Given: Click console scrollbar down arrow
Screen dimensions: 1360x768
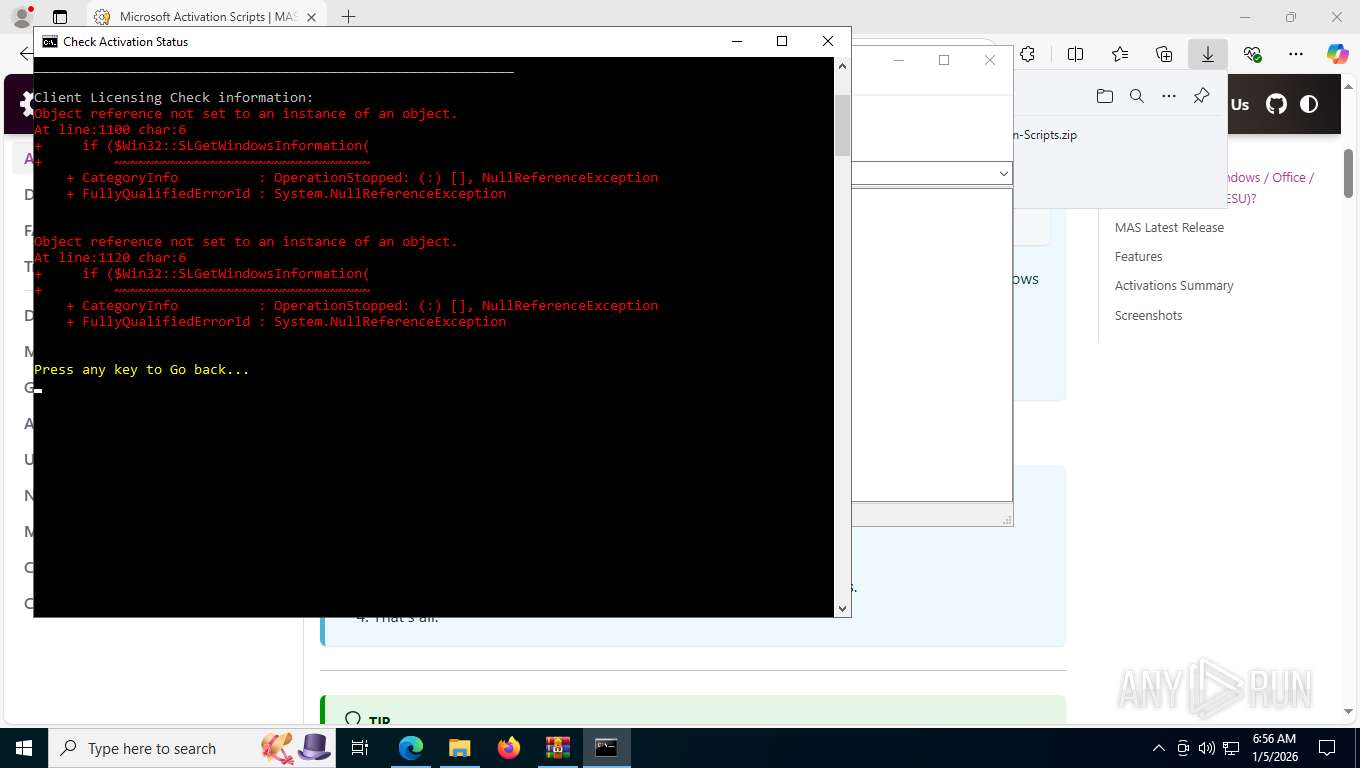Looking at the screenshot, I should [842, 608].
